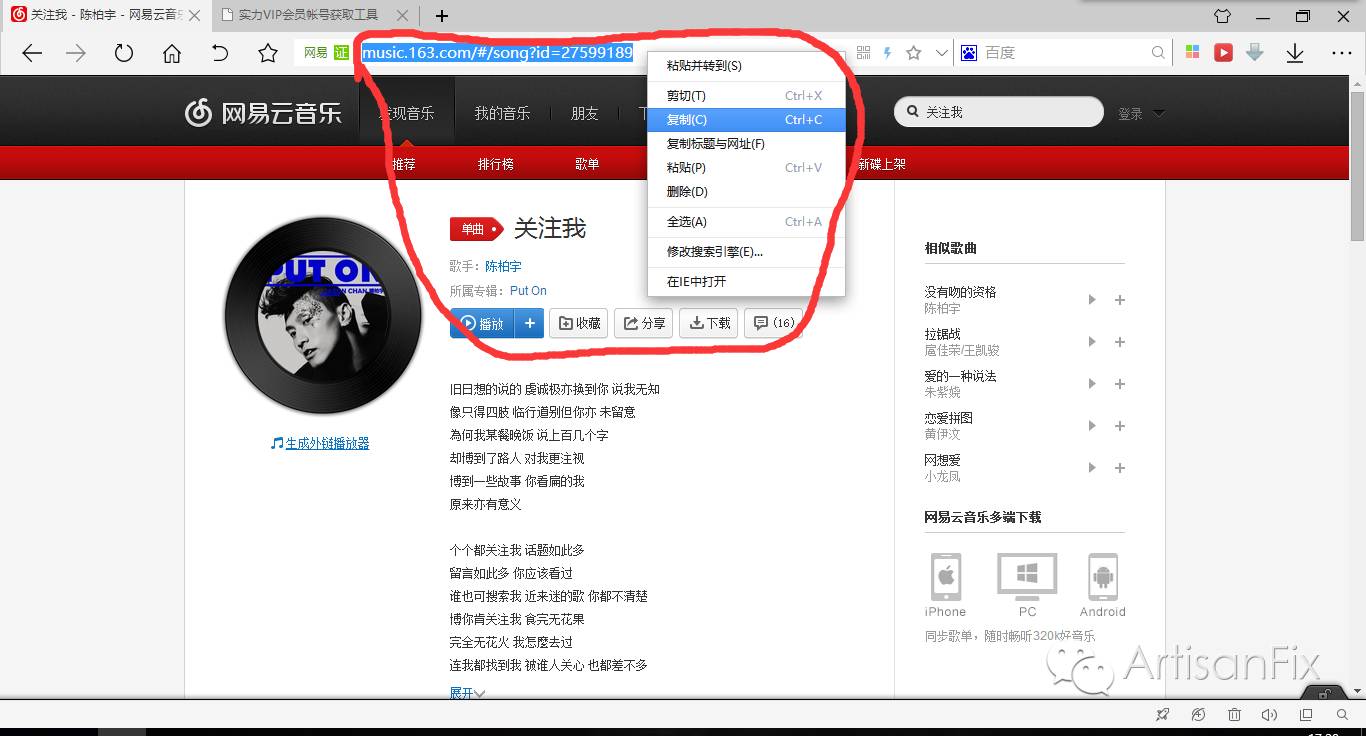Click the 关注我 site search field

[x=1000, y=113]
